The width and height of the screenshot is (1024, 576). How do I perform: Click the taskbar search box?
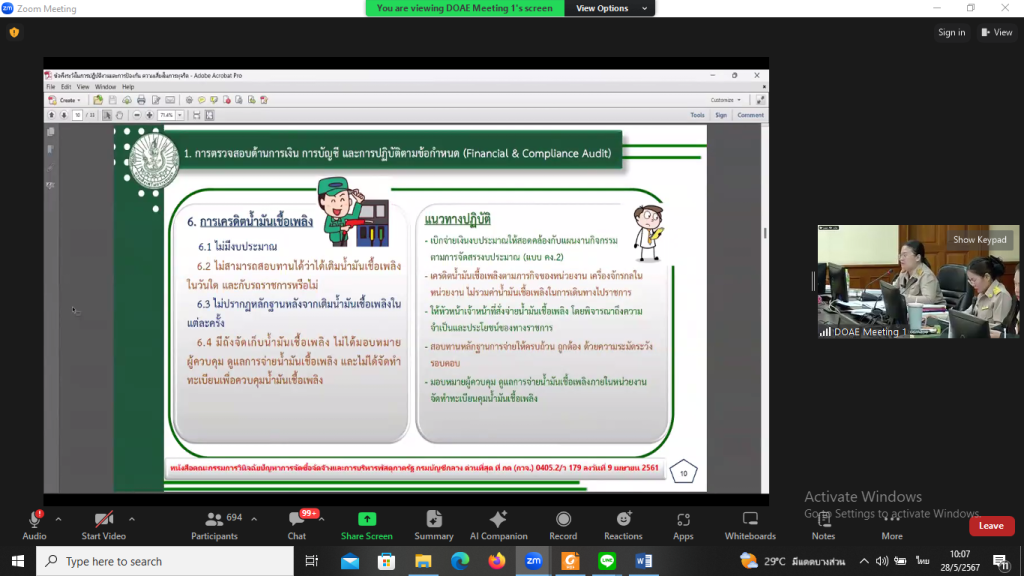pos(165,561)
